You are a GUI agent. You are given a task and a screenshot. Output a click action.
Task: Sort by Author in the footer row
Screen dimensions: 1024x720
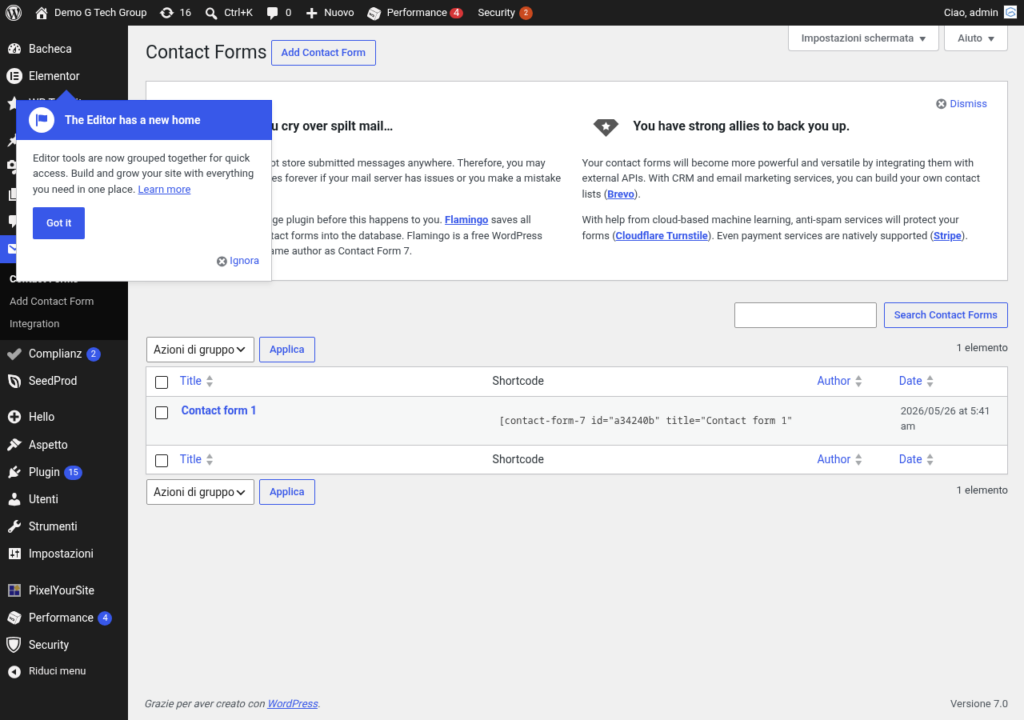click(x=839, y=459)
